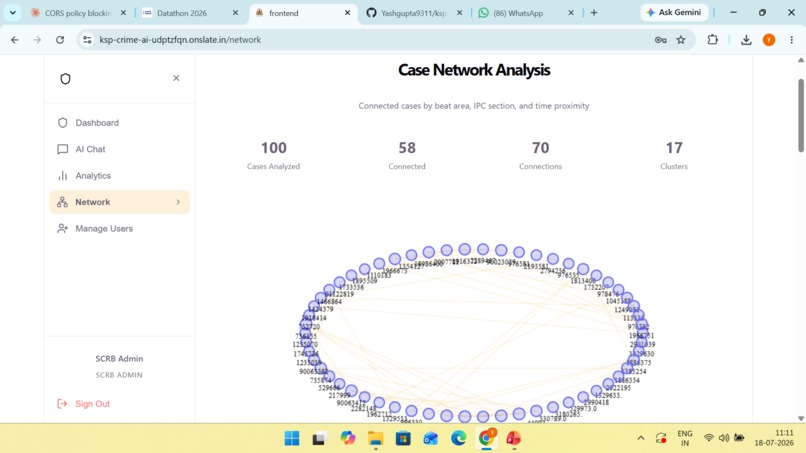The width and height of the screenshot is (806, 453).
Task: Click the graph node labeled 1733336
Action: click(351, 276)
